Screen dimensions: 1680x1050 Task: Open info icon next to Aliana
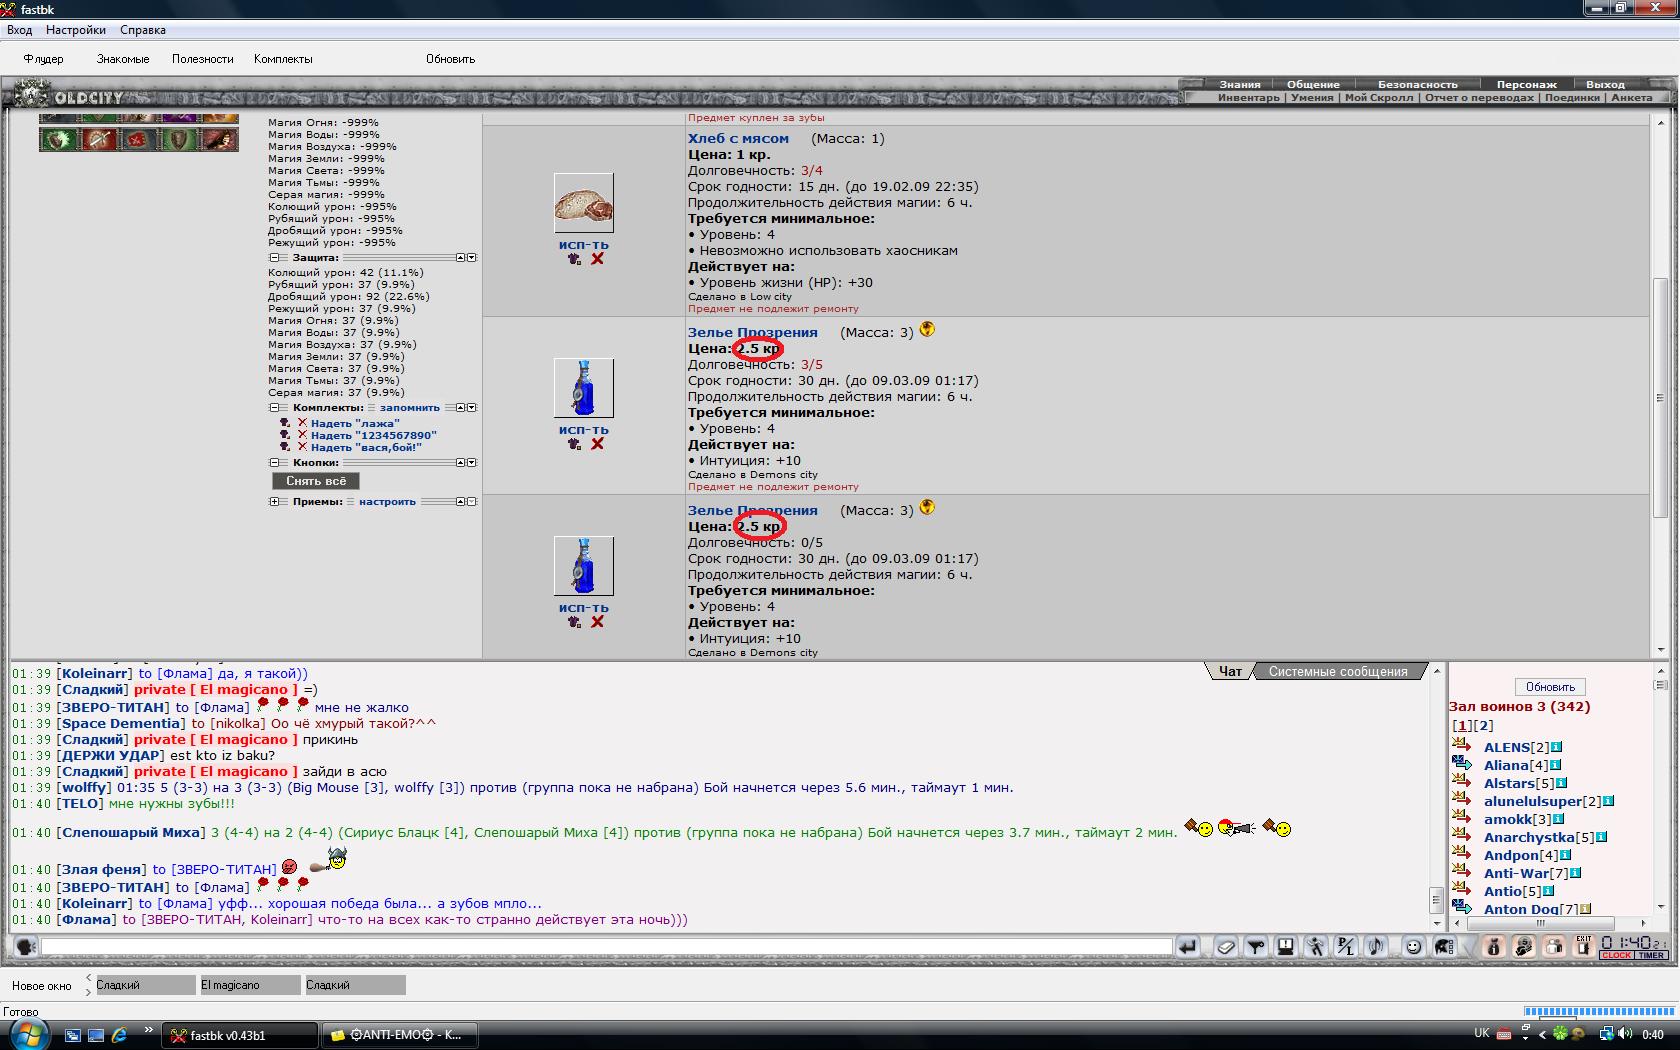coord(1555,765)
